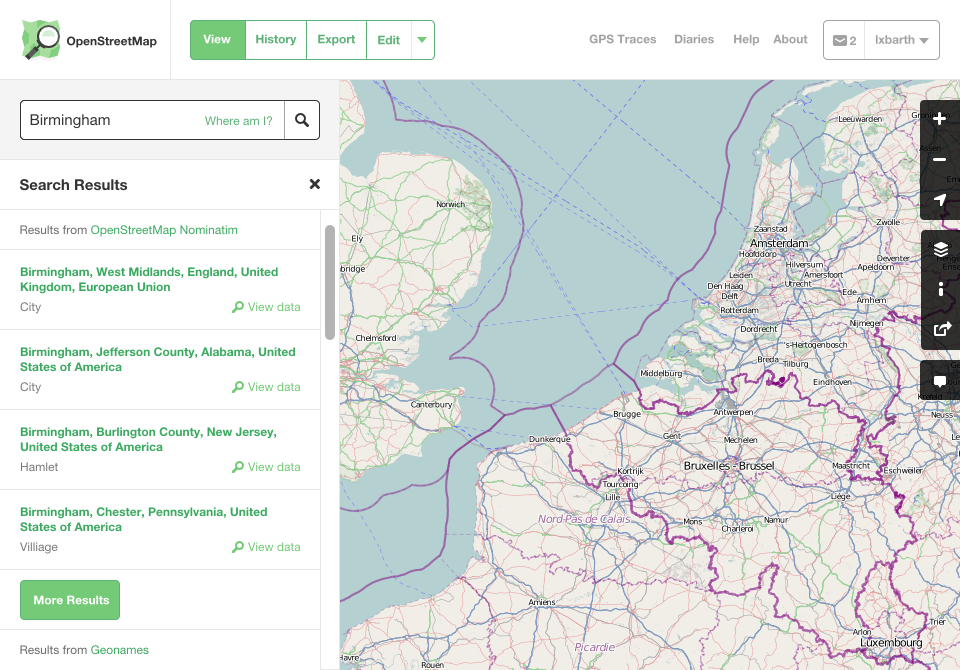Click the Nord-Pas de Calais region label
Image resolution: width=960 pixels, height=670 pixels.
584,519
